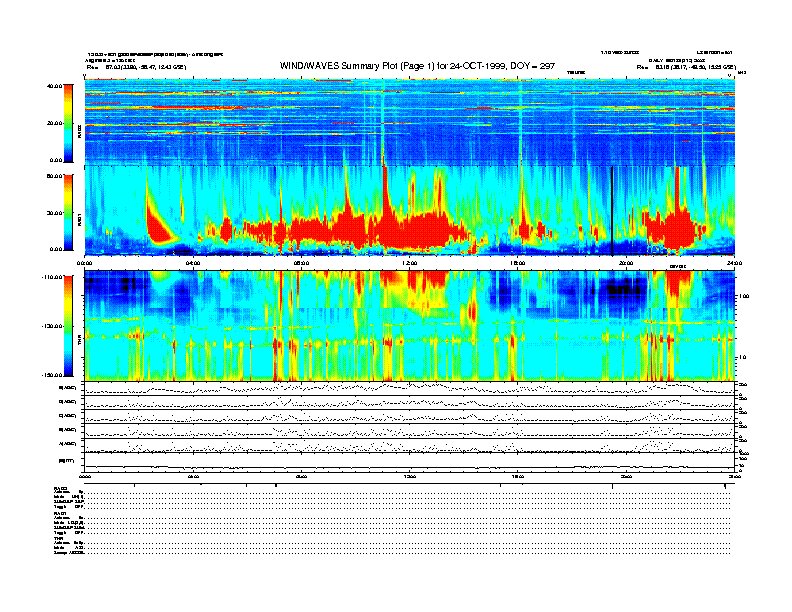The height and width of the screenshot is (612, 792).
Task: Click the RAD1 color scale bar
Action: pos(68,213)
